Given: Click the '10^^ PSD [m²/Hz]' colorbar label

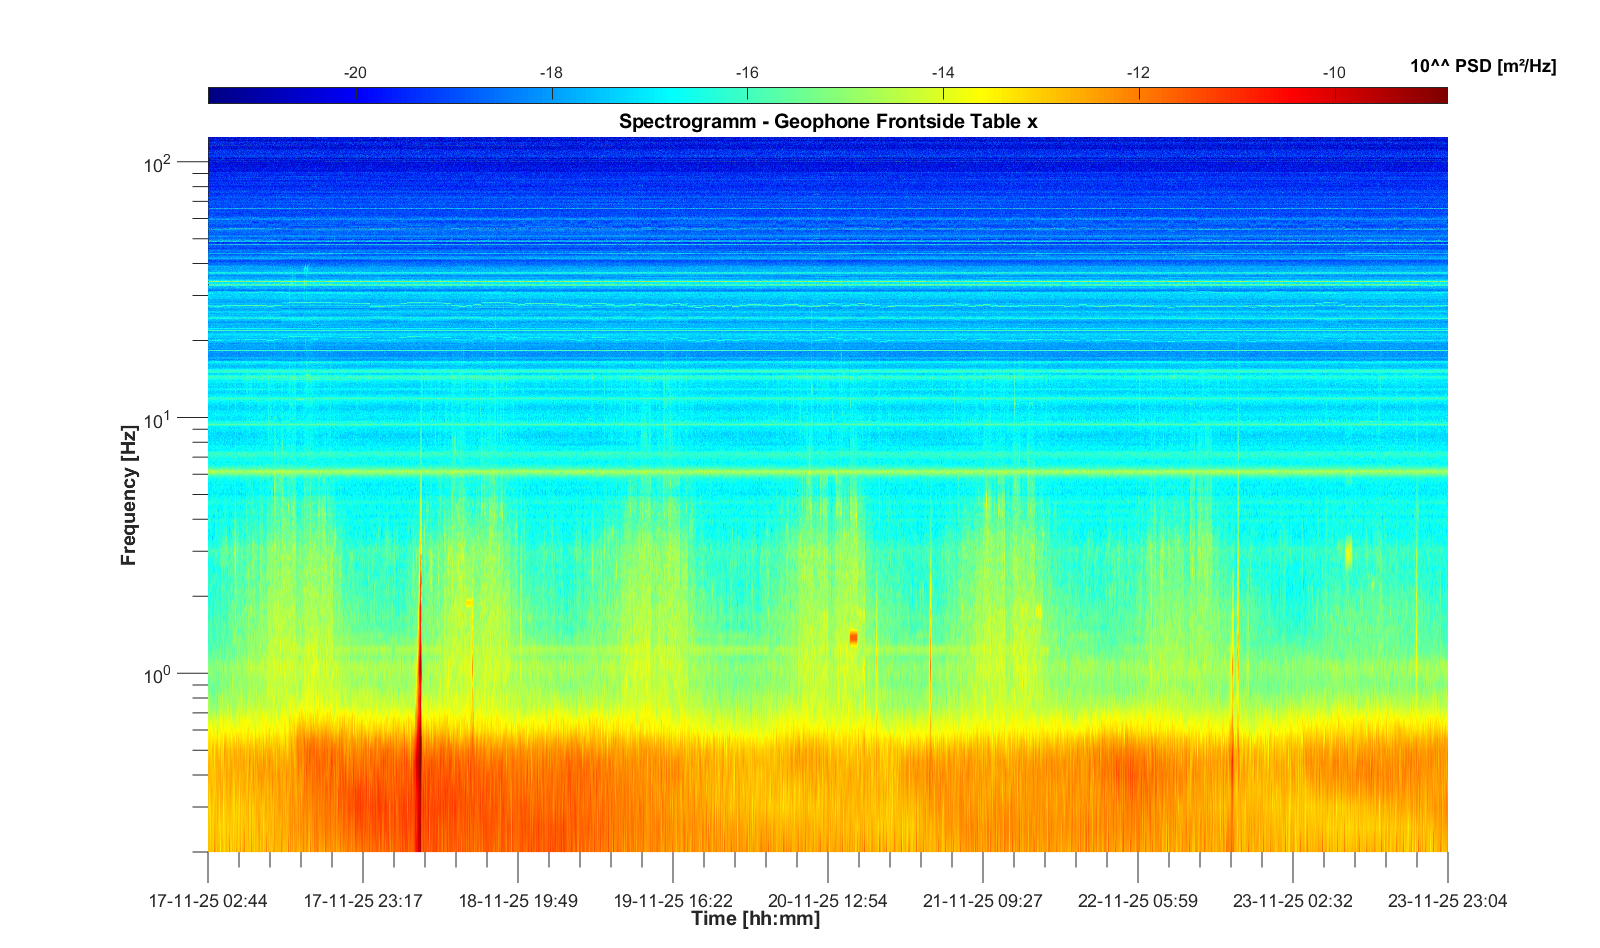Looking at the screenshot, I should [1482, 67].
